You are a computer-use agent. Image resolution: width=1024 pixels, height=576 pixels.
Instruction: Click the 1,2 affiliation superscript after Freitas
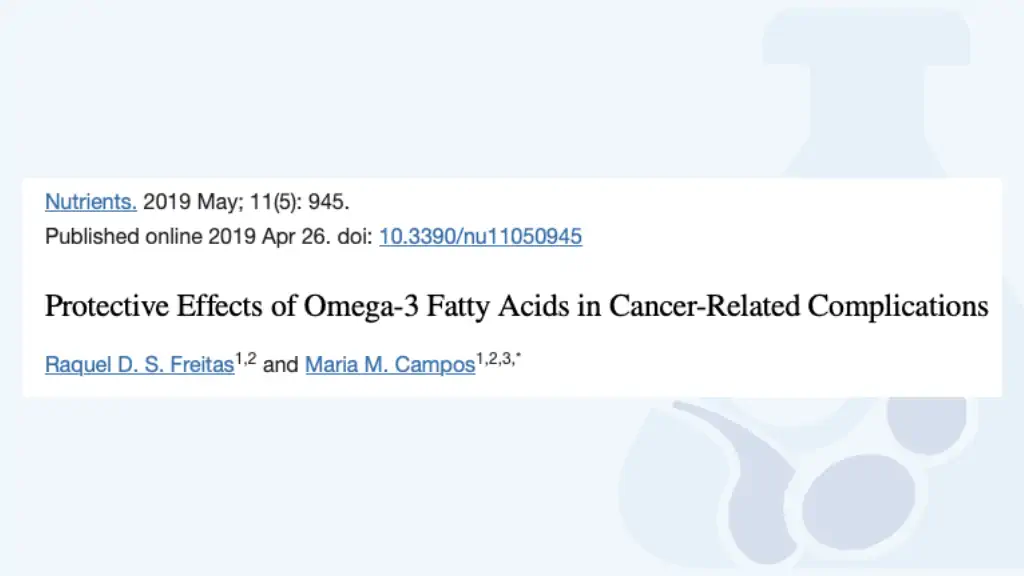pyautogui.click(x=246, y=359)
